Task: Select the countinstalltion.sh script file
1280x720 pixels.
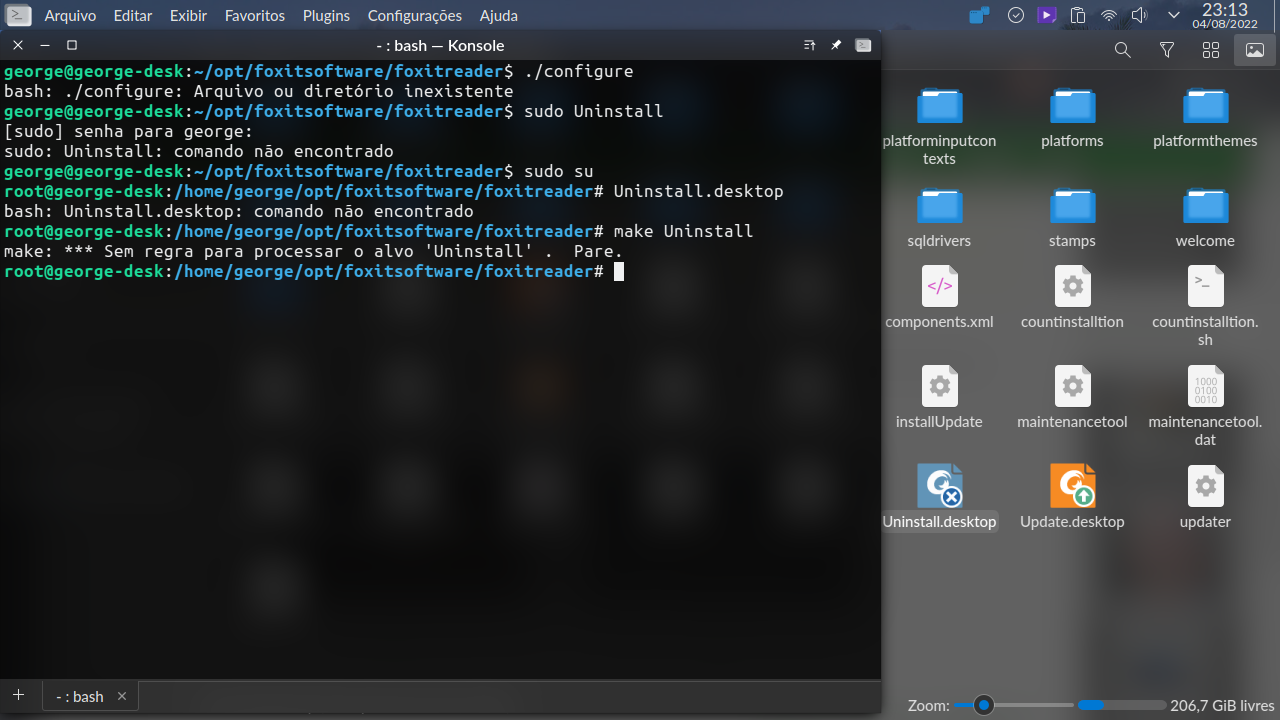Action: (x=1205, y=307)
